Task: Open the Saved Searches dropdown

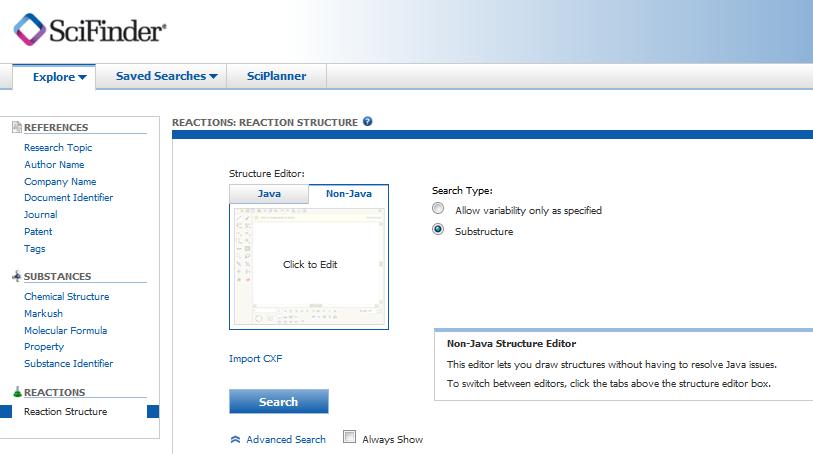Action: (x=166, y=76)
